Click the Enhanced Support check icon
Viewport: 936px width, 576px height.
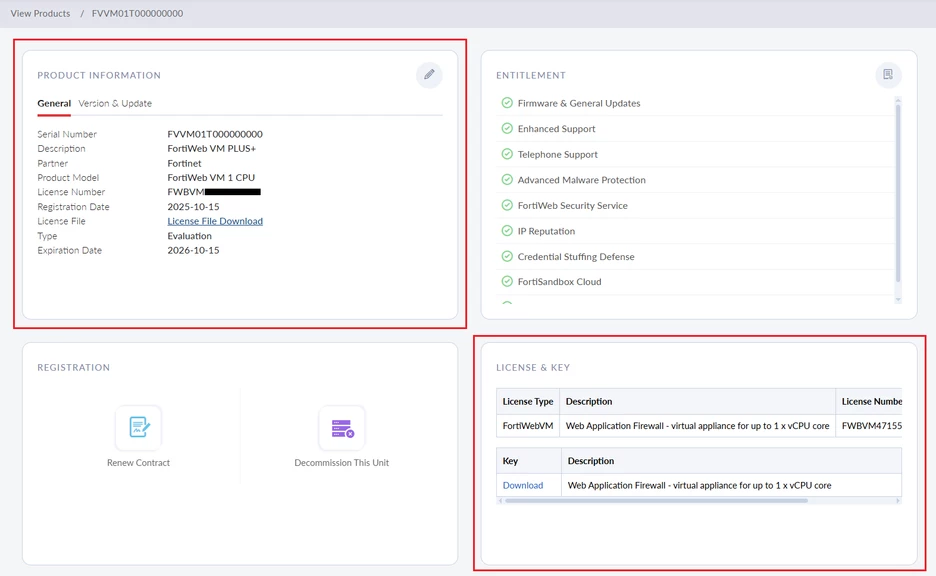point(507,128)
